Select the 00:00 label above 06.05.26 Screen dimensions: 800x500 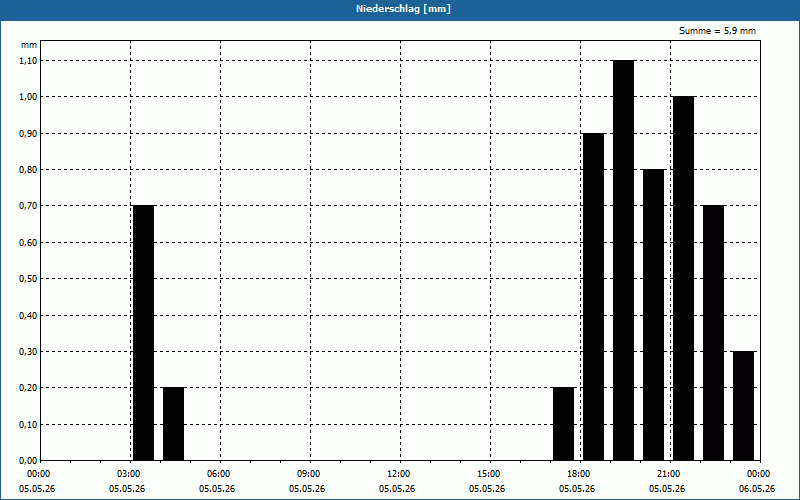pos(759,474)
